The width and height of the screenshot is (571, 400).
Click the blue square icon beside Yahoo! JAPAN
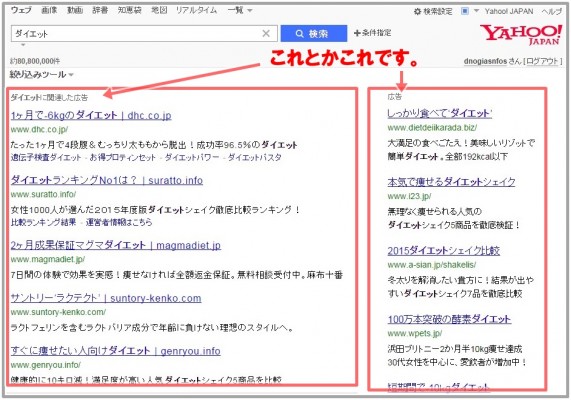click(465, 11)
